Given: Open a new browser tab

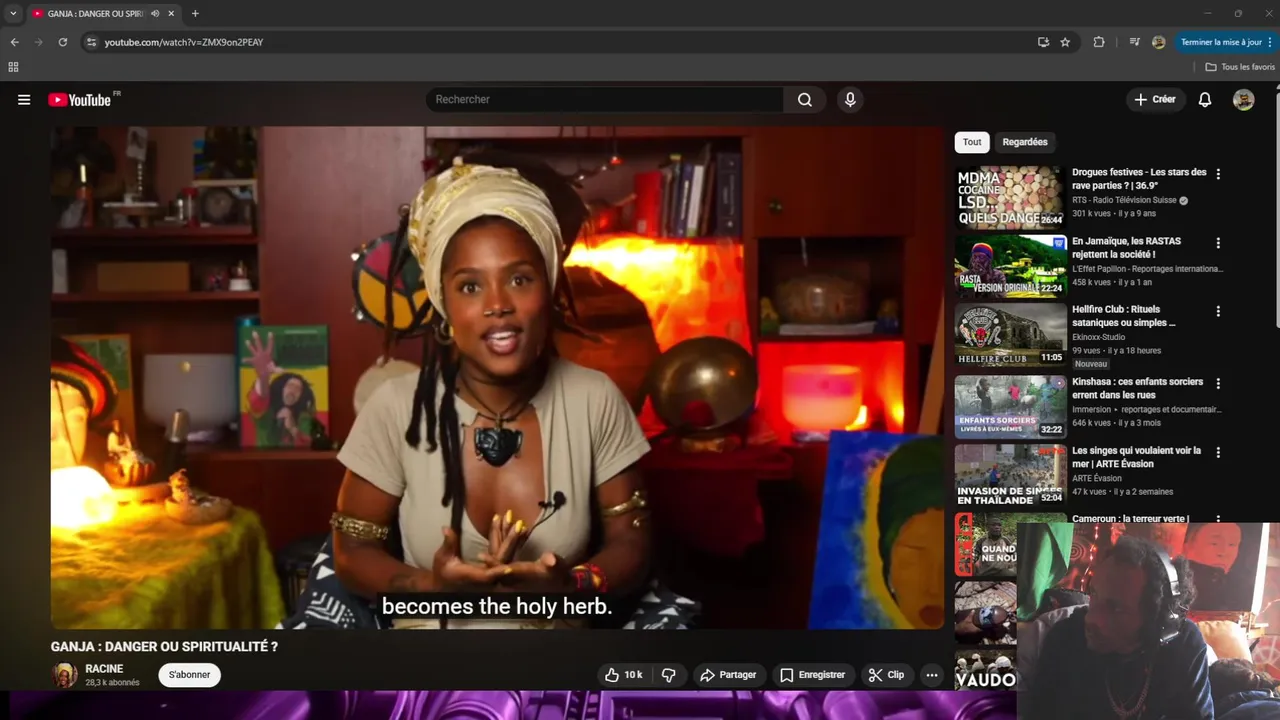Looking at the screenshot, I should pos(195,14).
